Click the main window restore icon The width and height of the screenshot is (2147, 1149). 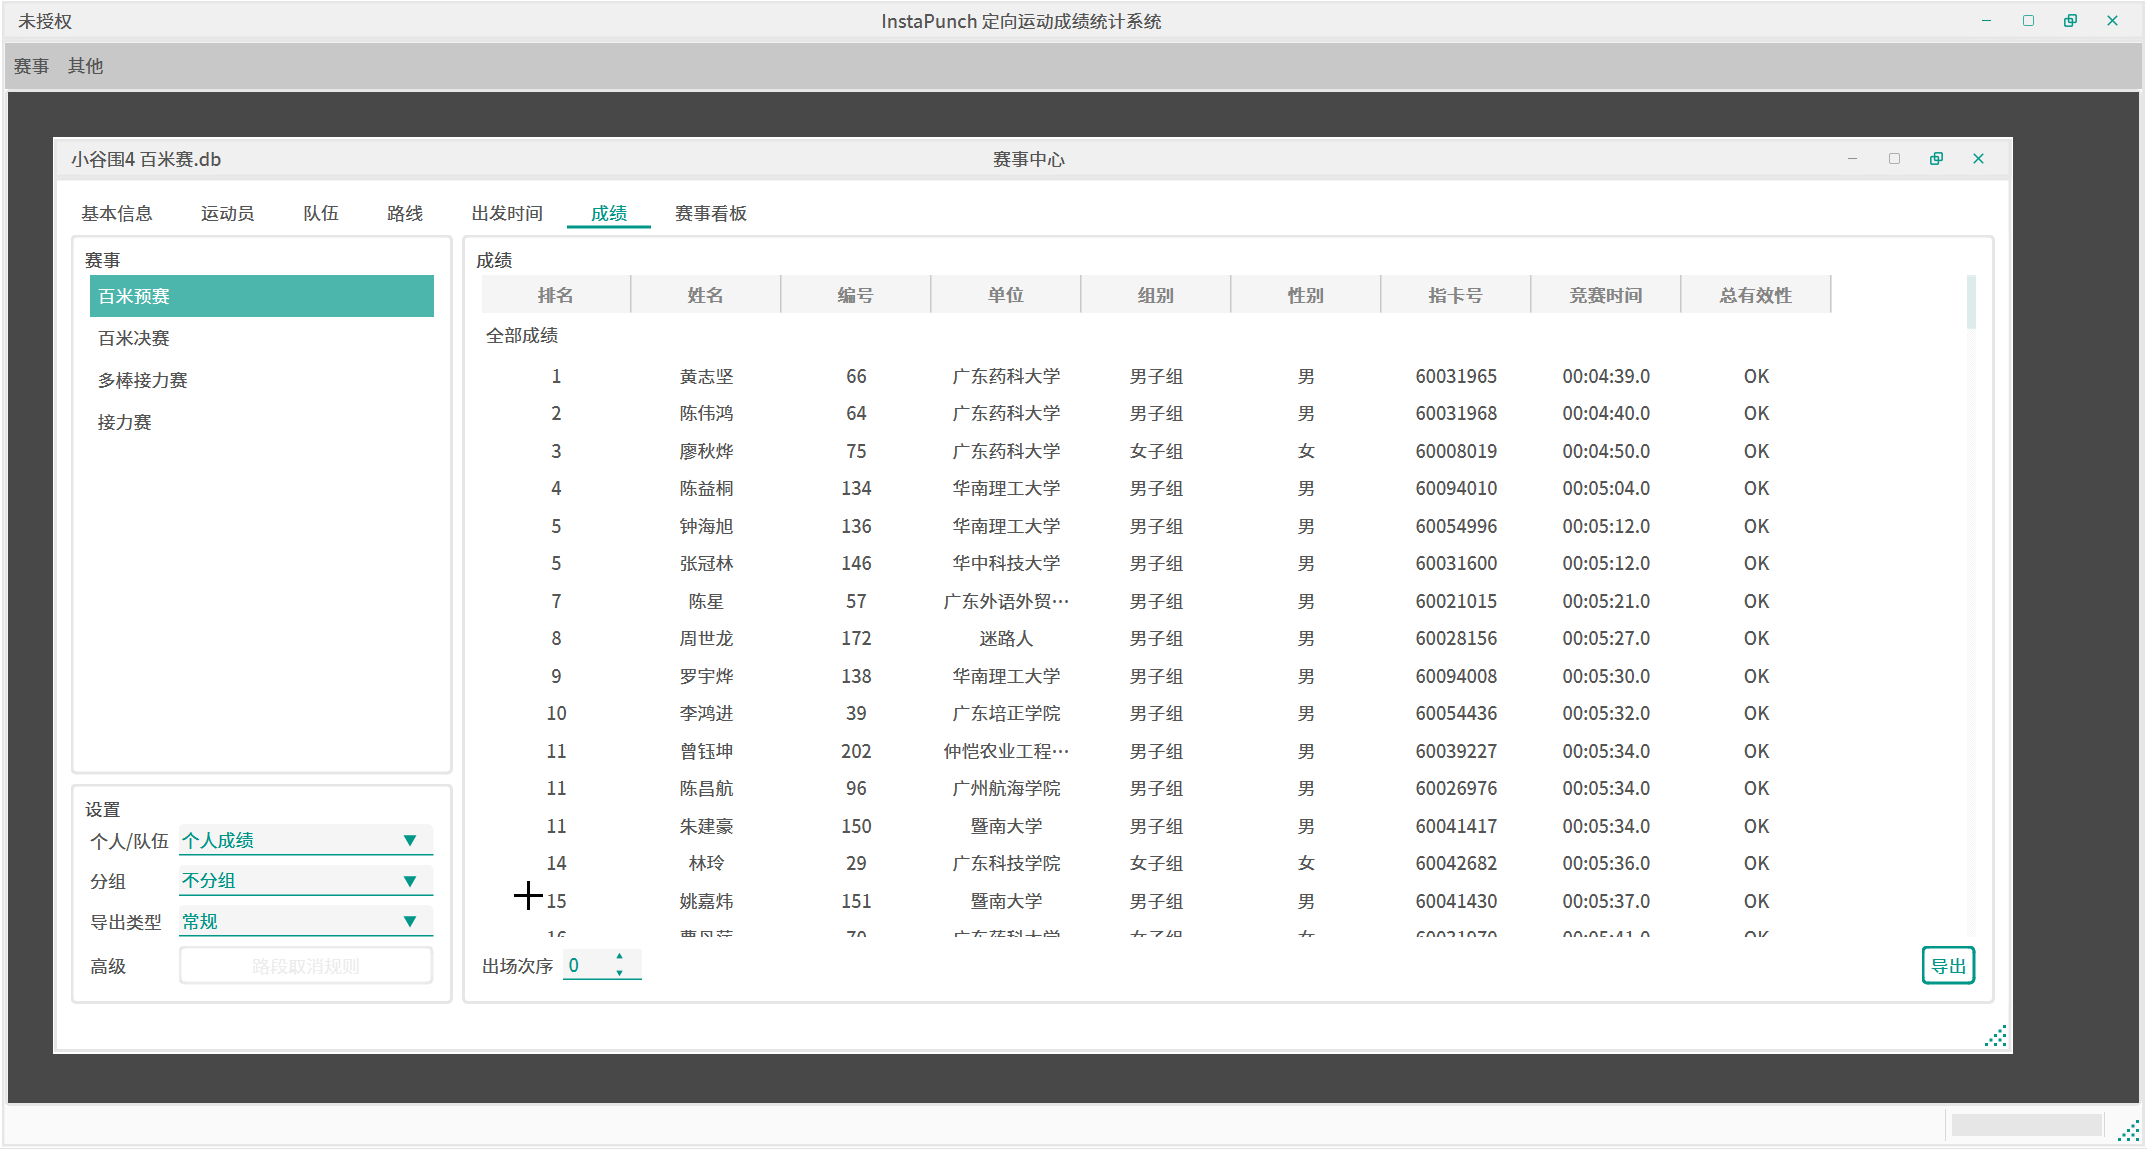2070,21
